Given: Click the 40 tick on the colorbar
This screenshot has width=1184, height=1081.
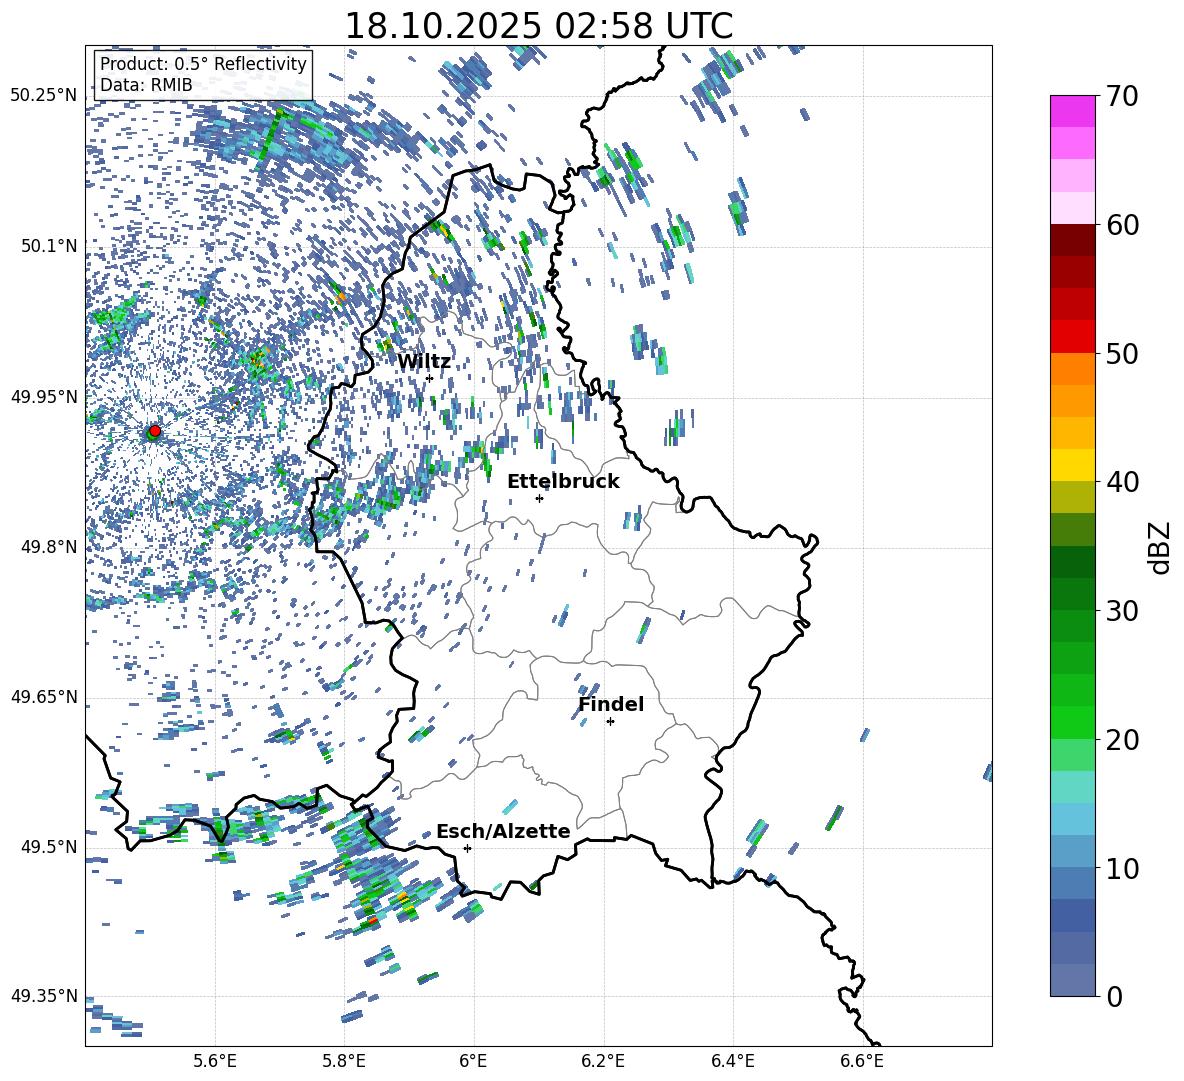Looking at the screenshot, I should pyautogui.click(x=1122, y=482).
